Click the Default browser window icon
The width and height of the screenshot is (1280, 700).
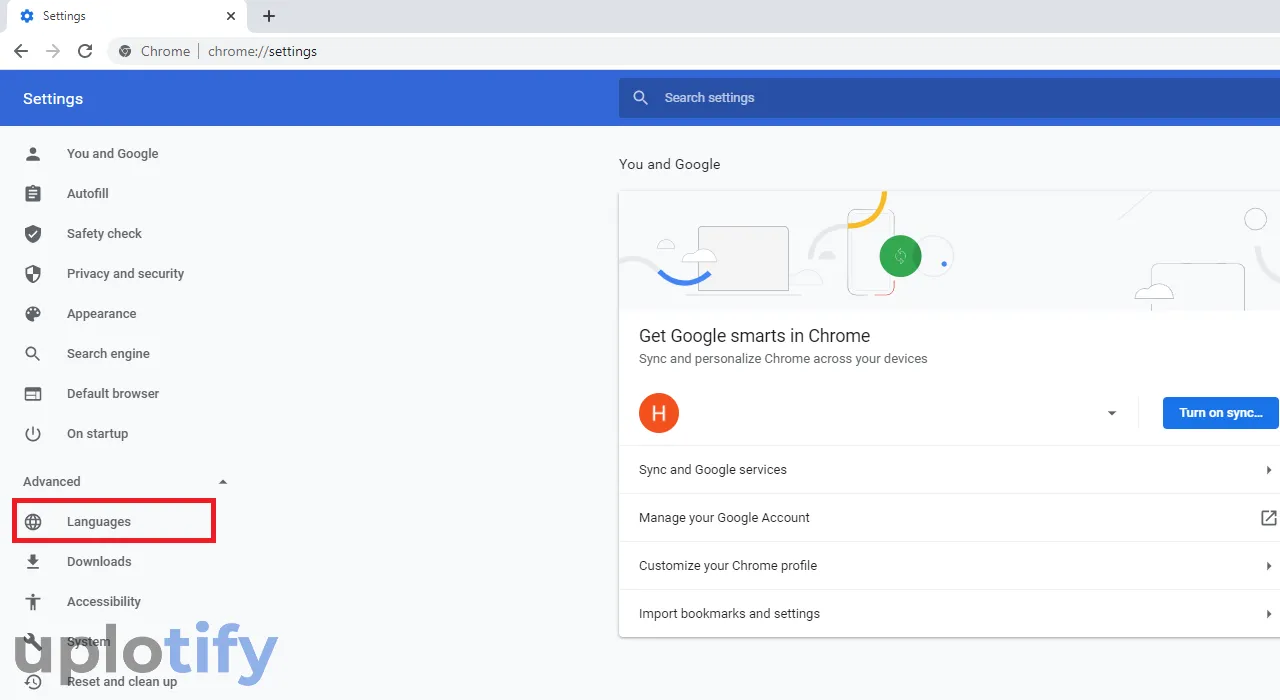pos(33,394)
